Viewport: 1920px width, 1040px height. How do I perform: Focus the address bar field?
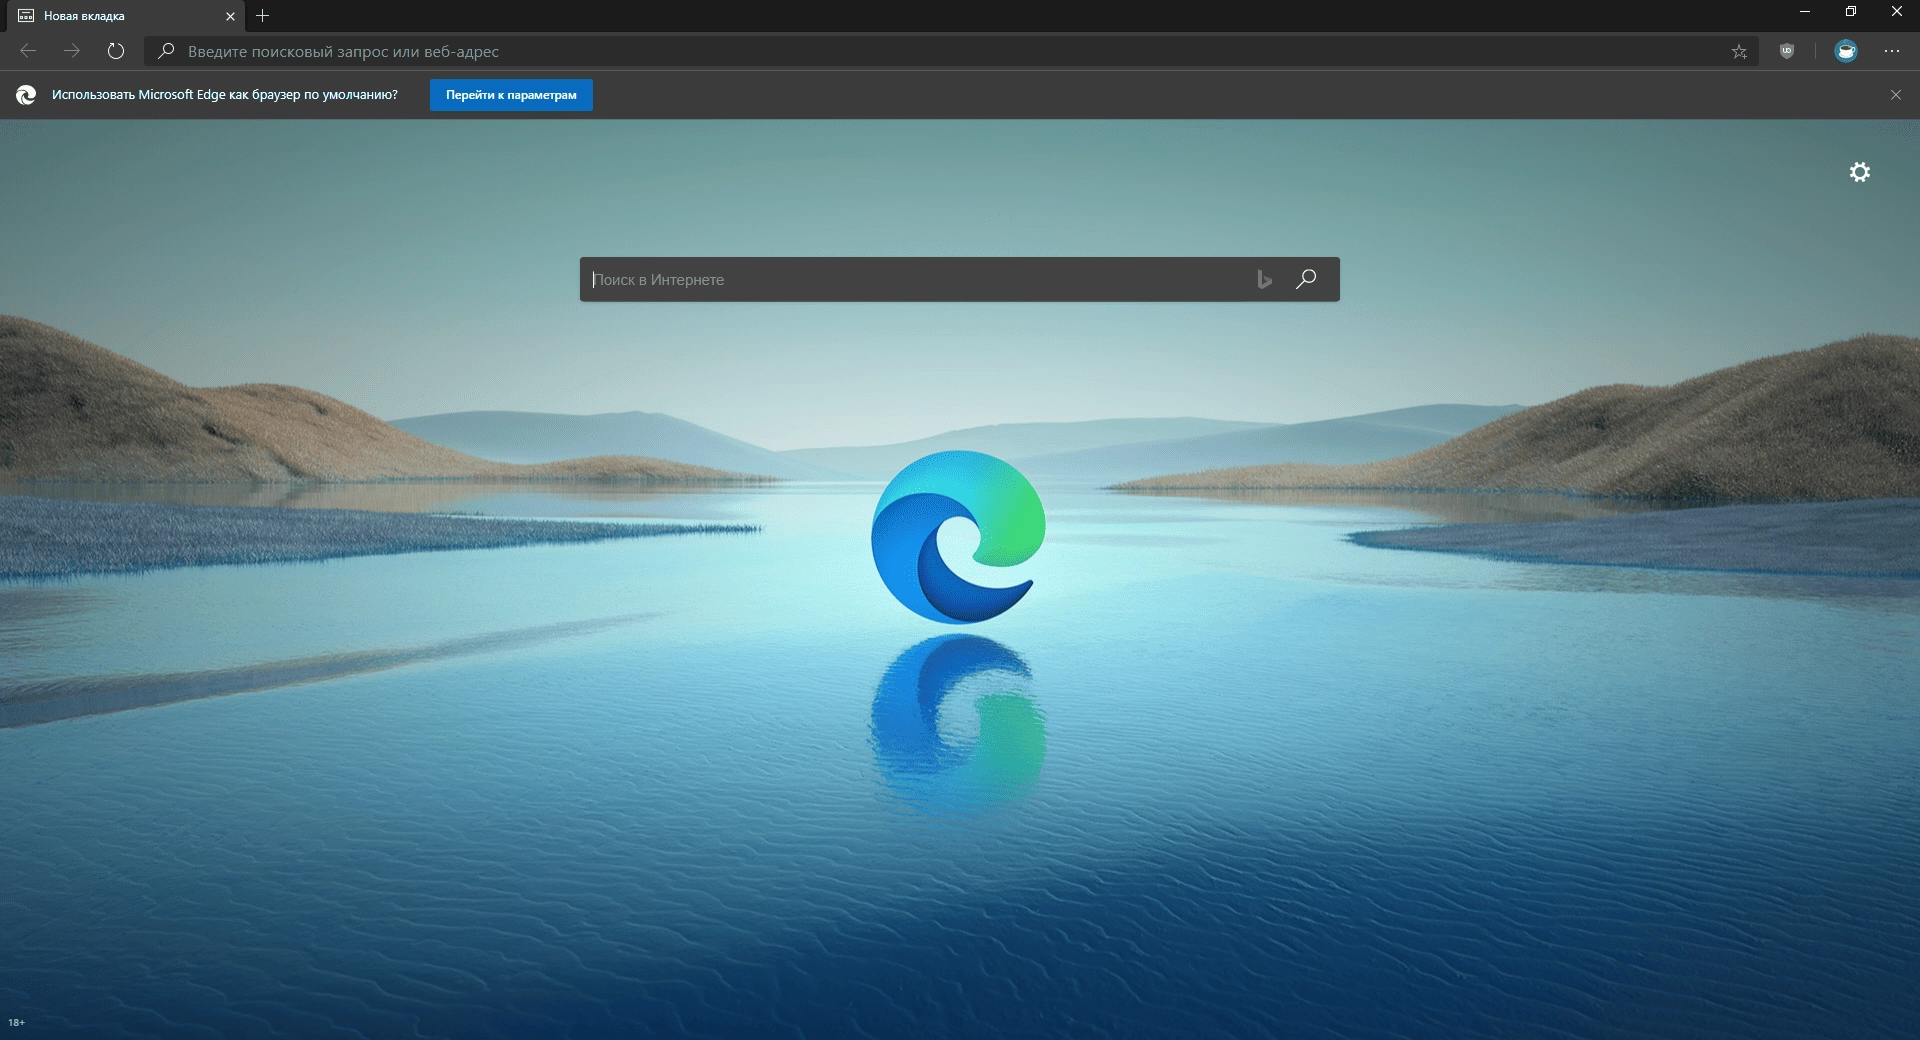951,51
